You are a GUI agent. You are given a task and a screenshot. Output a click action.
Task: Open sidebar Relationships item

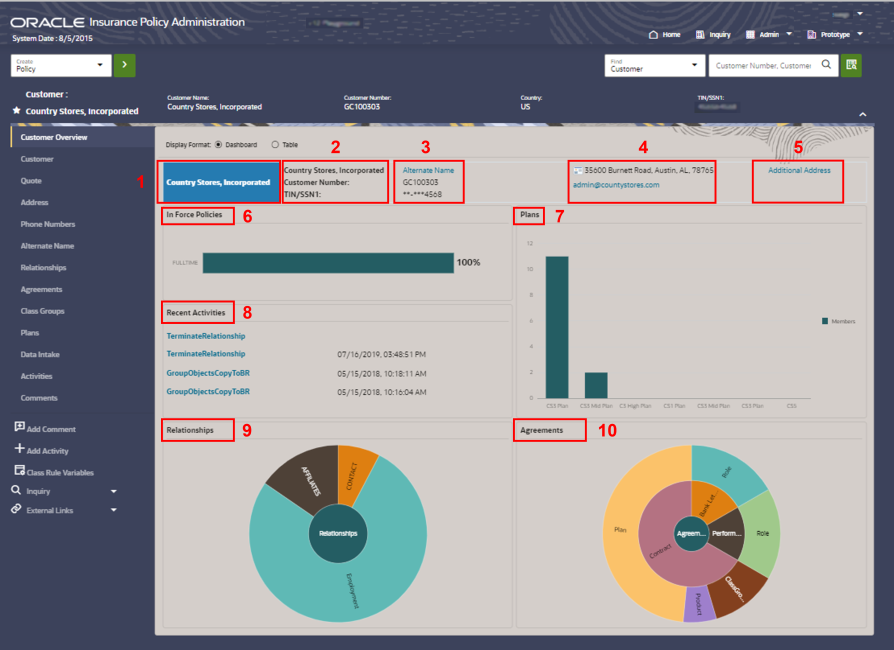tap(43, 267)
